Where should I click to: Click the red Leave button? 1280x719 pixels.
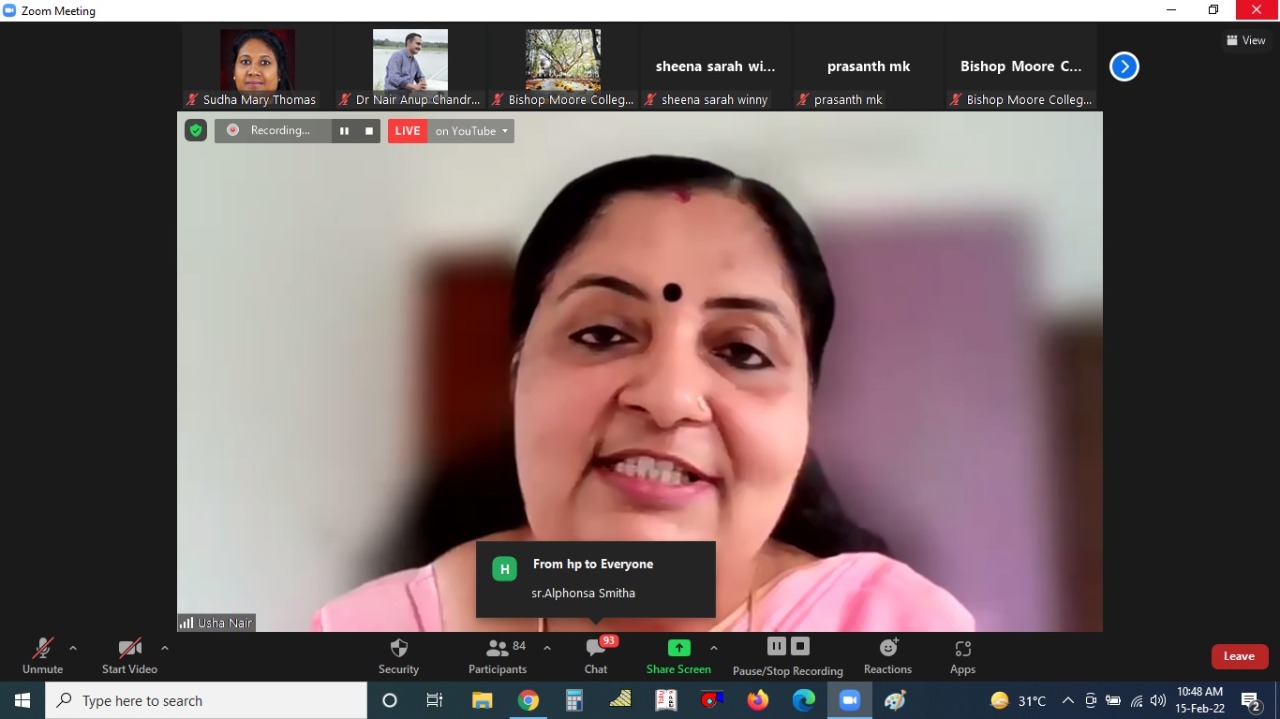click(1239, 656)
